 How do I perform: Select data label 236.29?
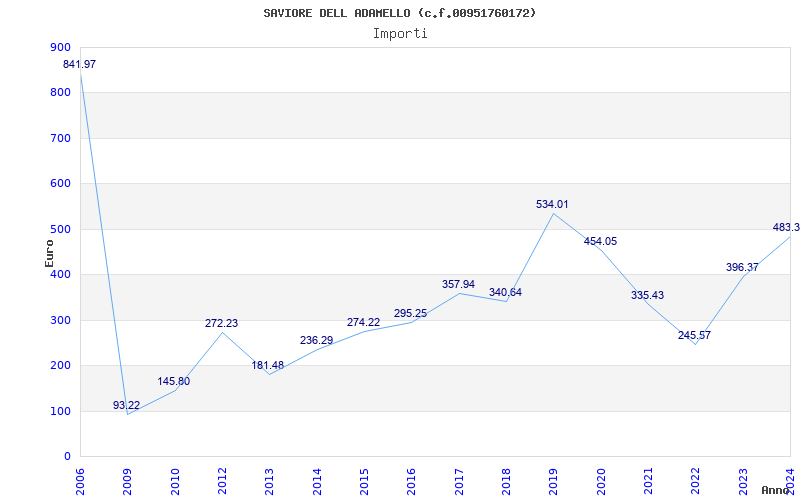coord(316,340)
